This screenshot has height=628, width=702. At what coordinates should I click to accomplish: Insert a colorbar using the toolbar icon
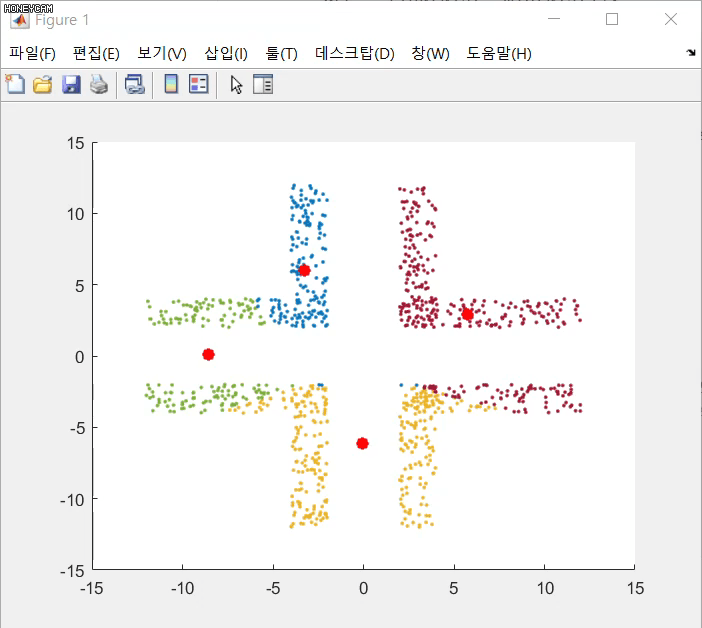point(171,84)
